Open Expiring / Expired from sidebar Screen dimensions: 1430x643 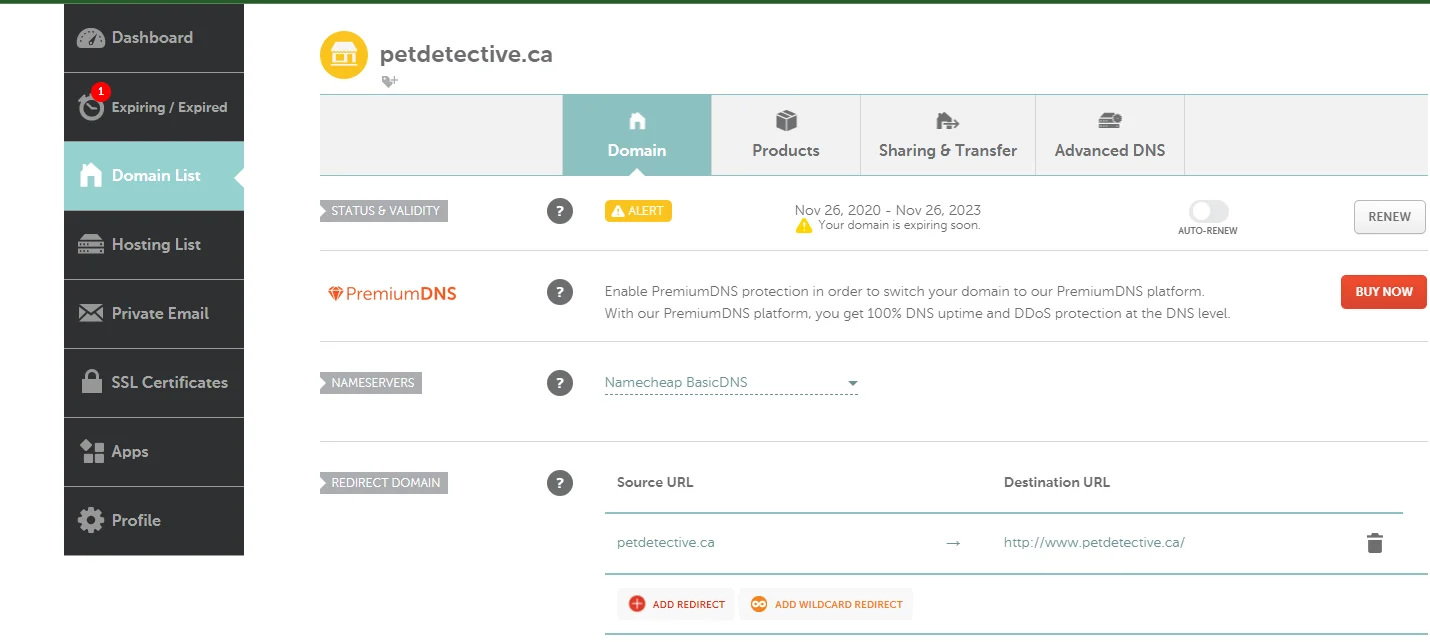(x=154, y=107)
